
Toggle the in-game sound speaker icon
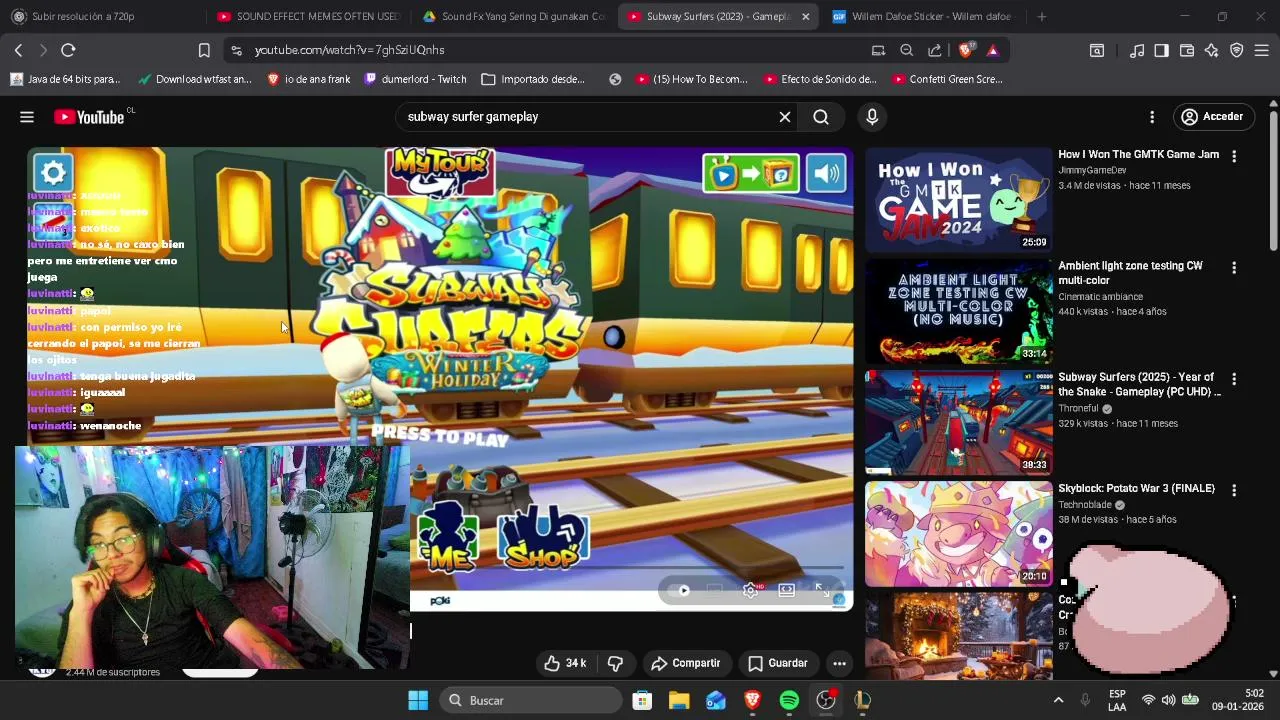point(827,173)
